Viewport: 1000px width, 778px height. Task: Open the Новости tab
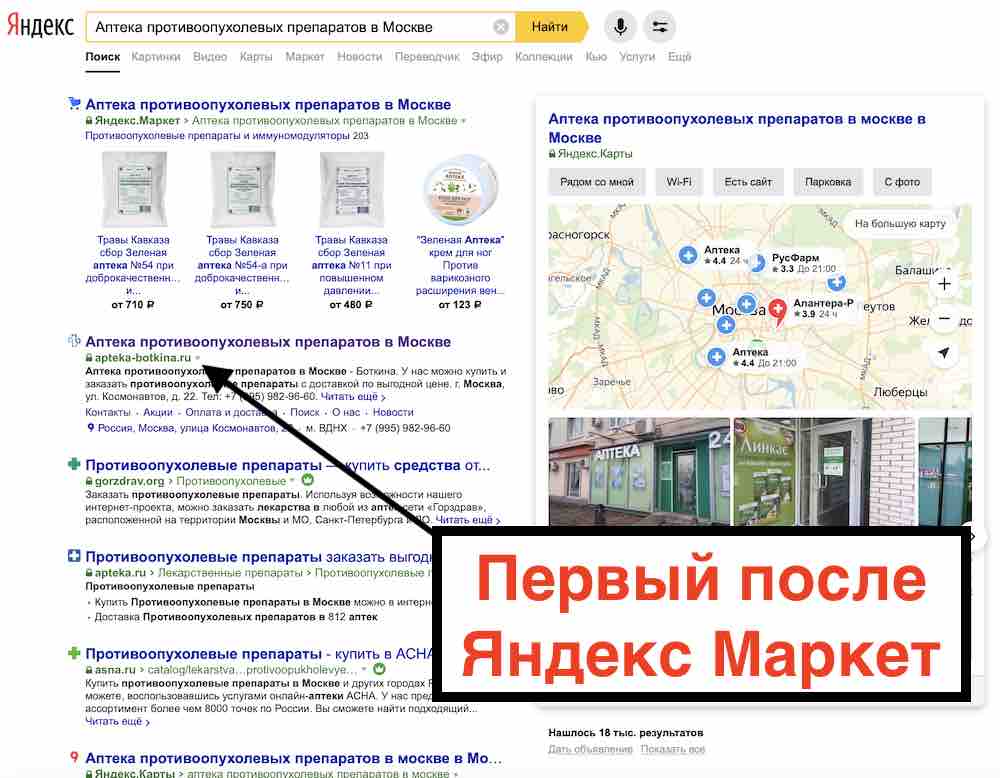click(360, 57)
